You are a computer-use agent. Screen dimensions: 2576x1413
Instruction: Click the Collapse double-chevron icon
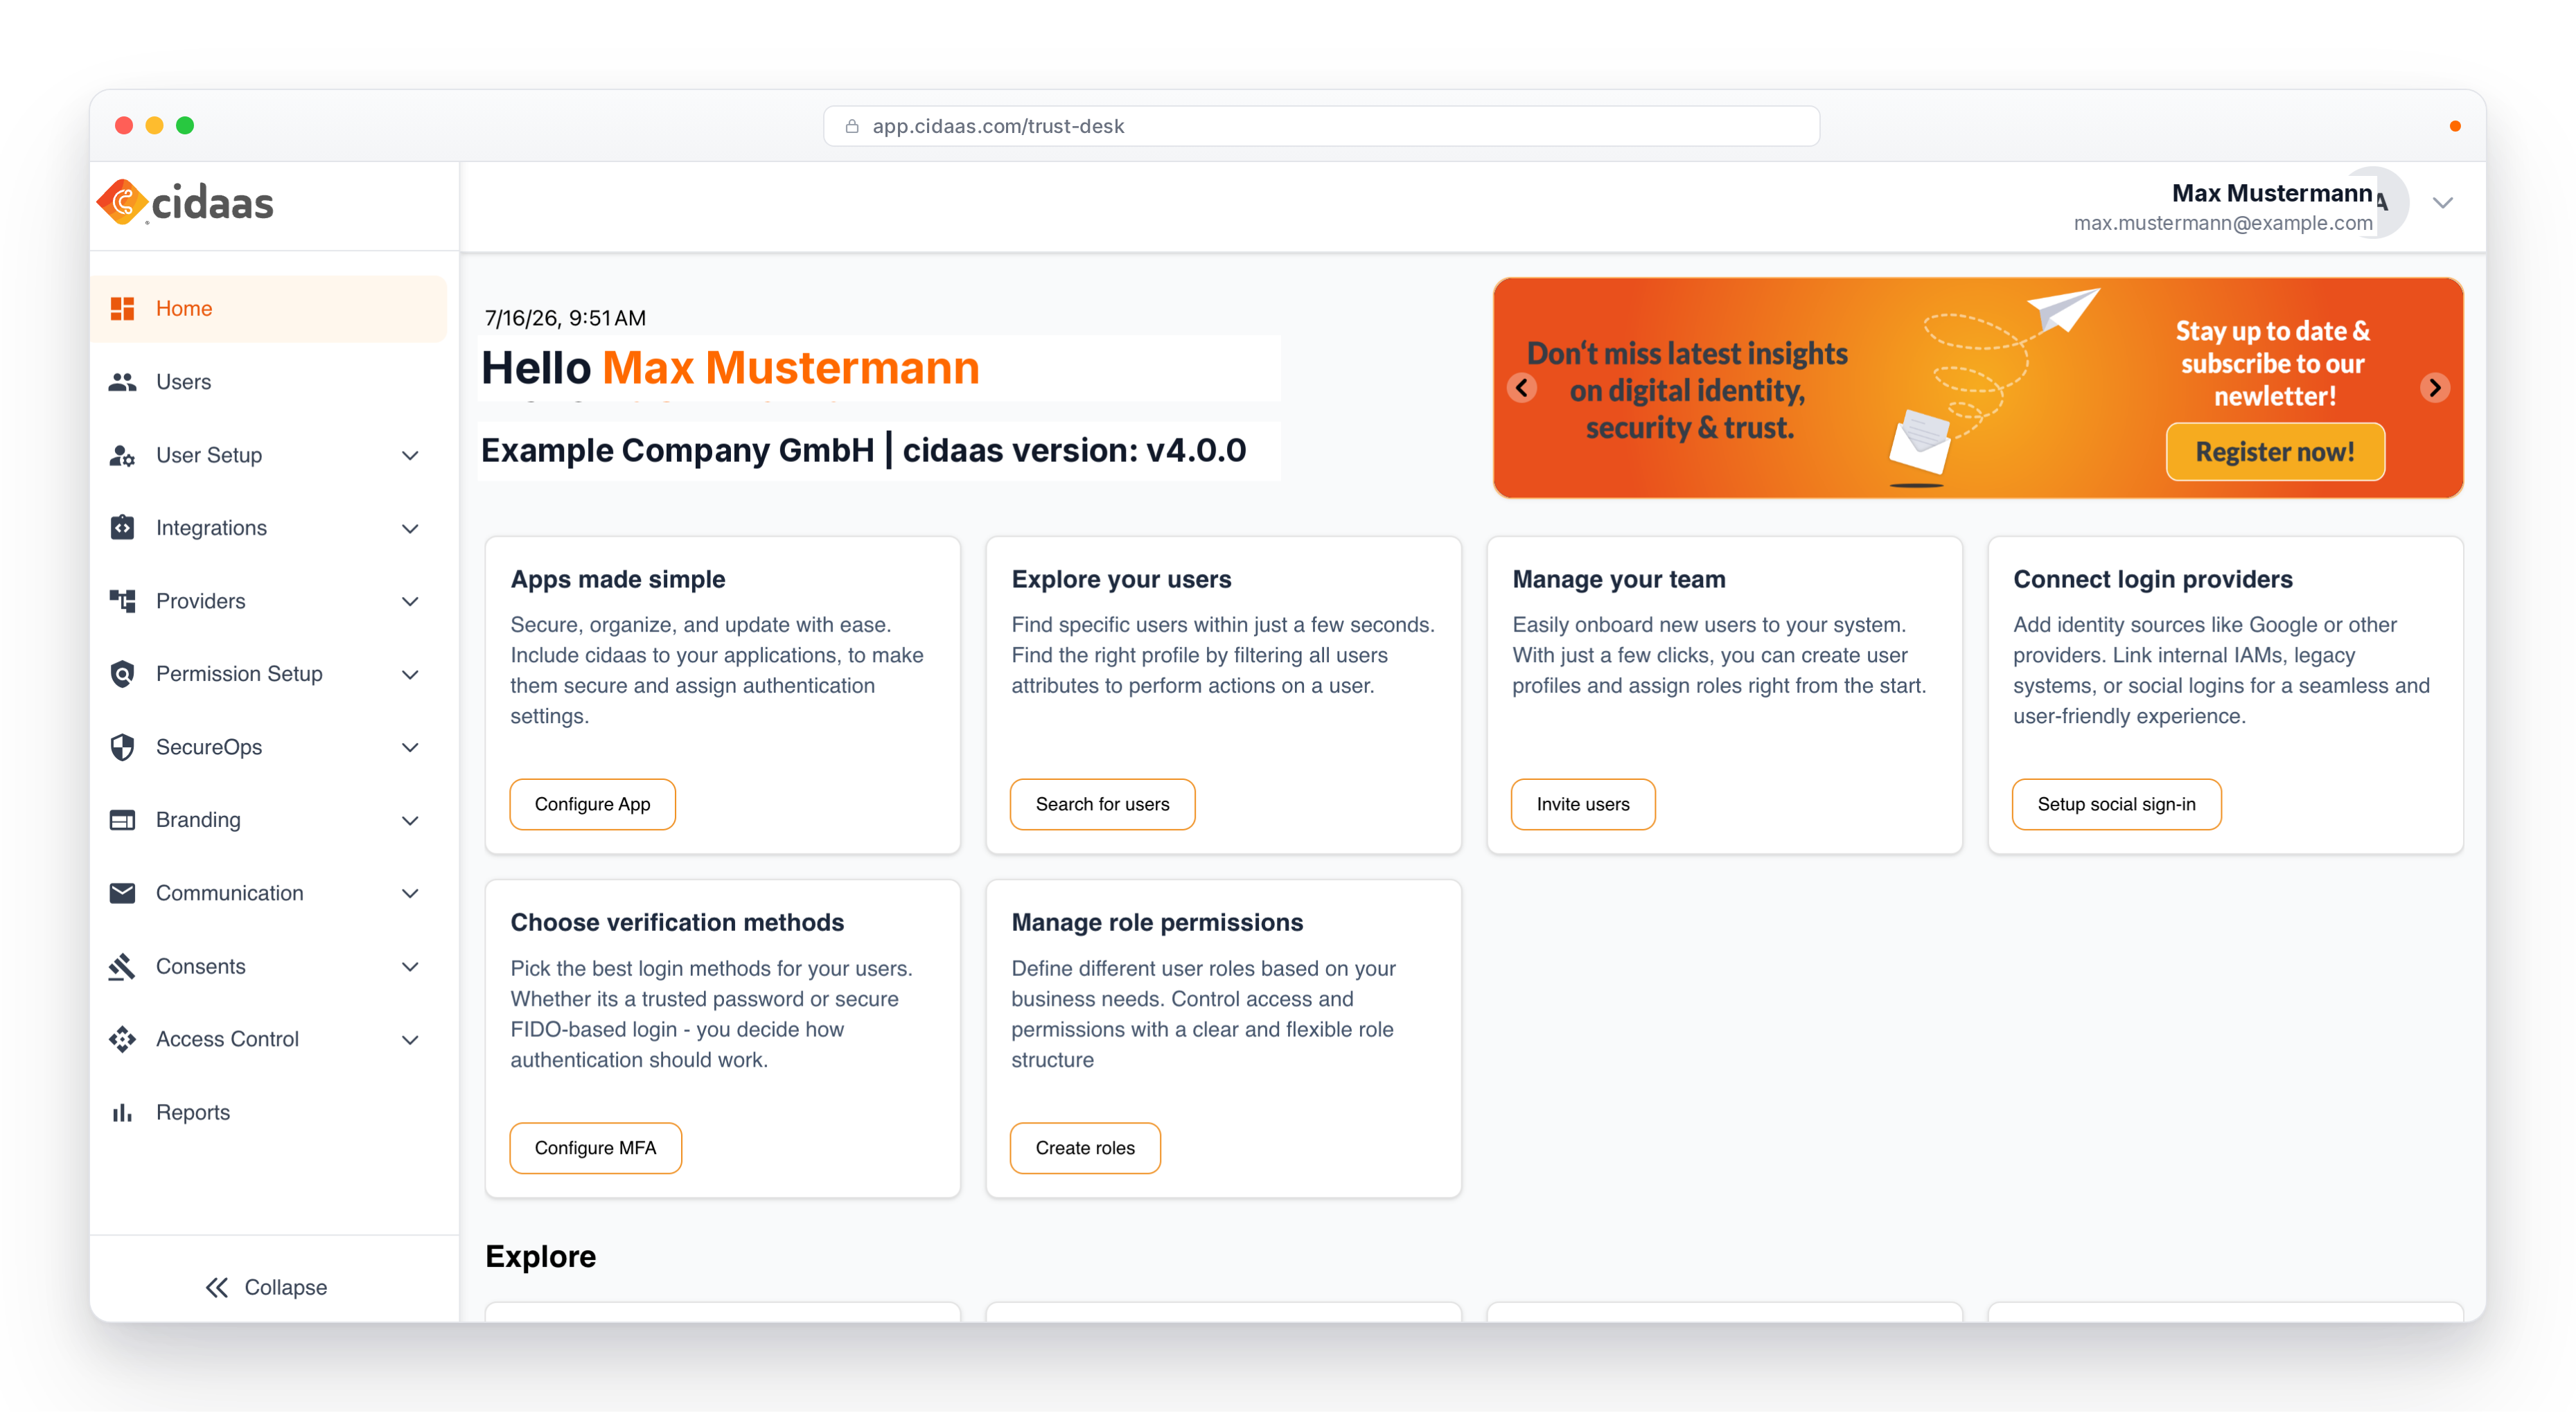coord(217,1287)
